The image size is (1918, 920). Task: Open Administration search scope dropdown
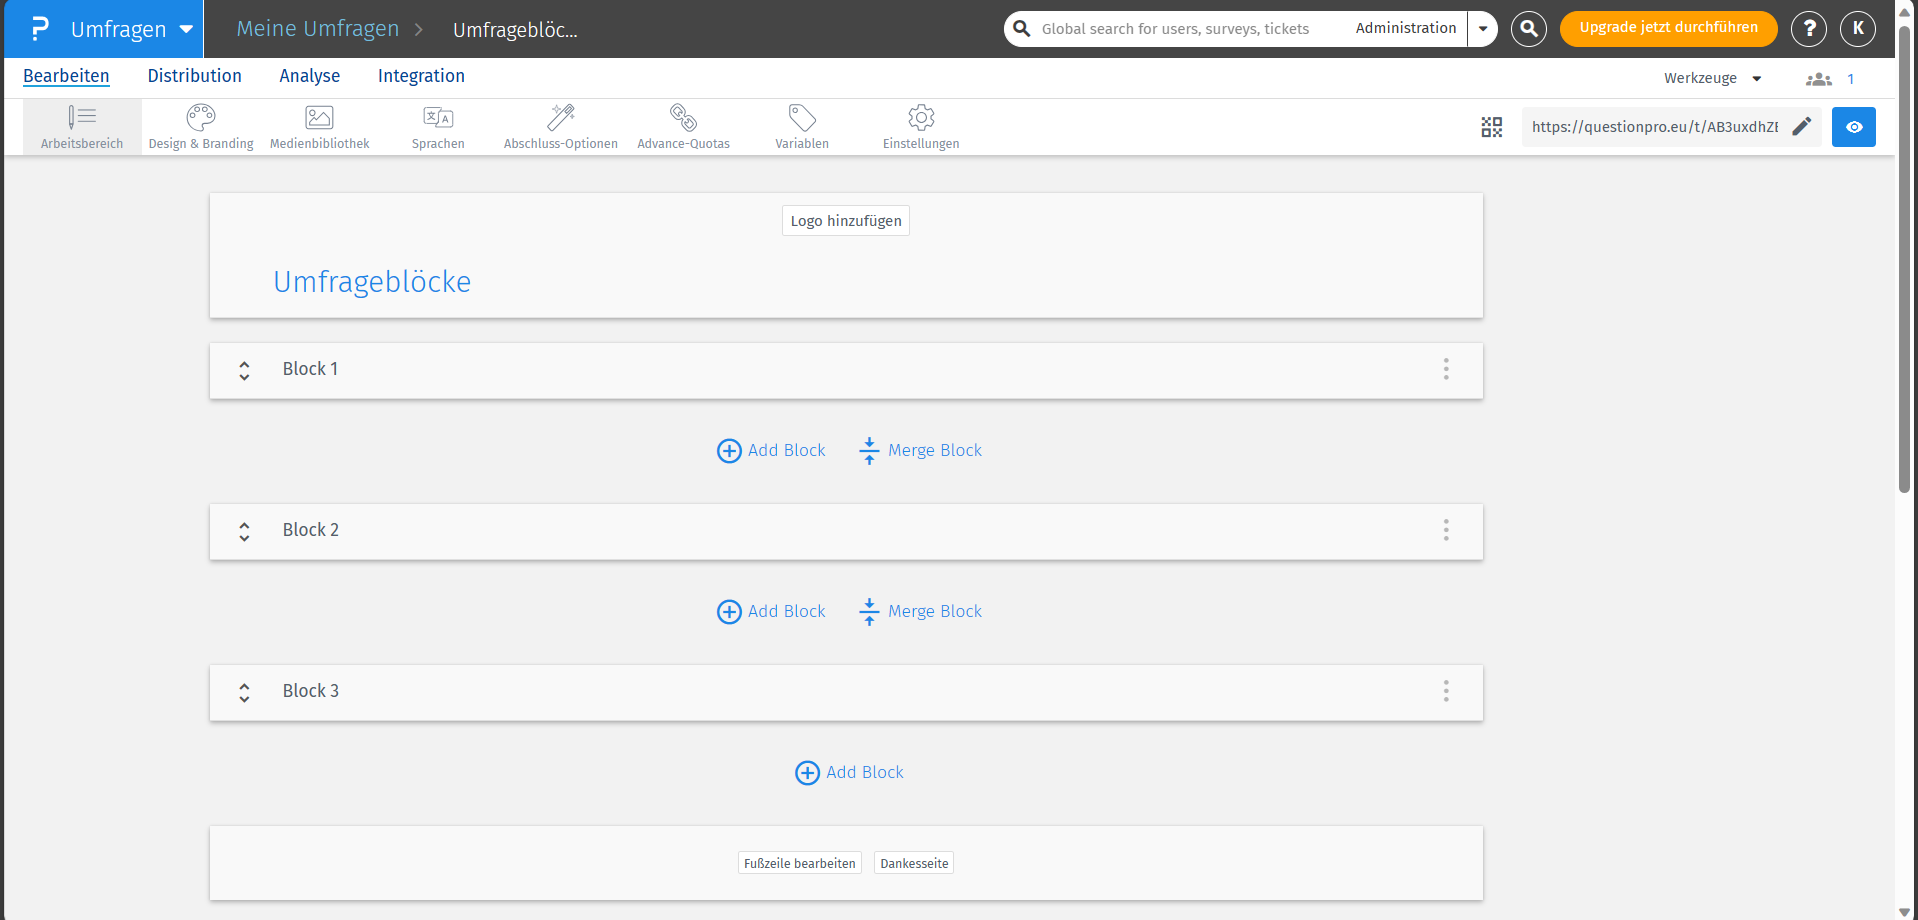pos(1483,29)
